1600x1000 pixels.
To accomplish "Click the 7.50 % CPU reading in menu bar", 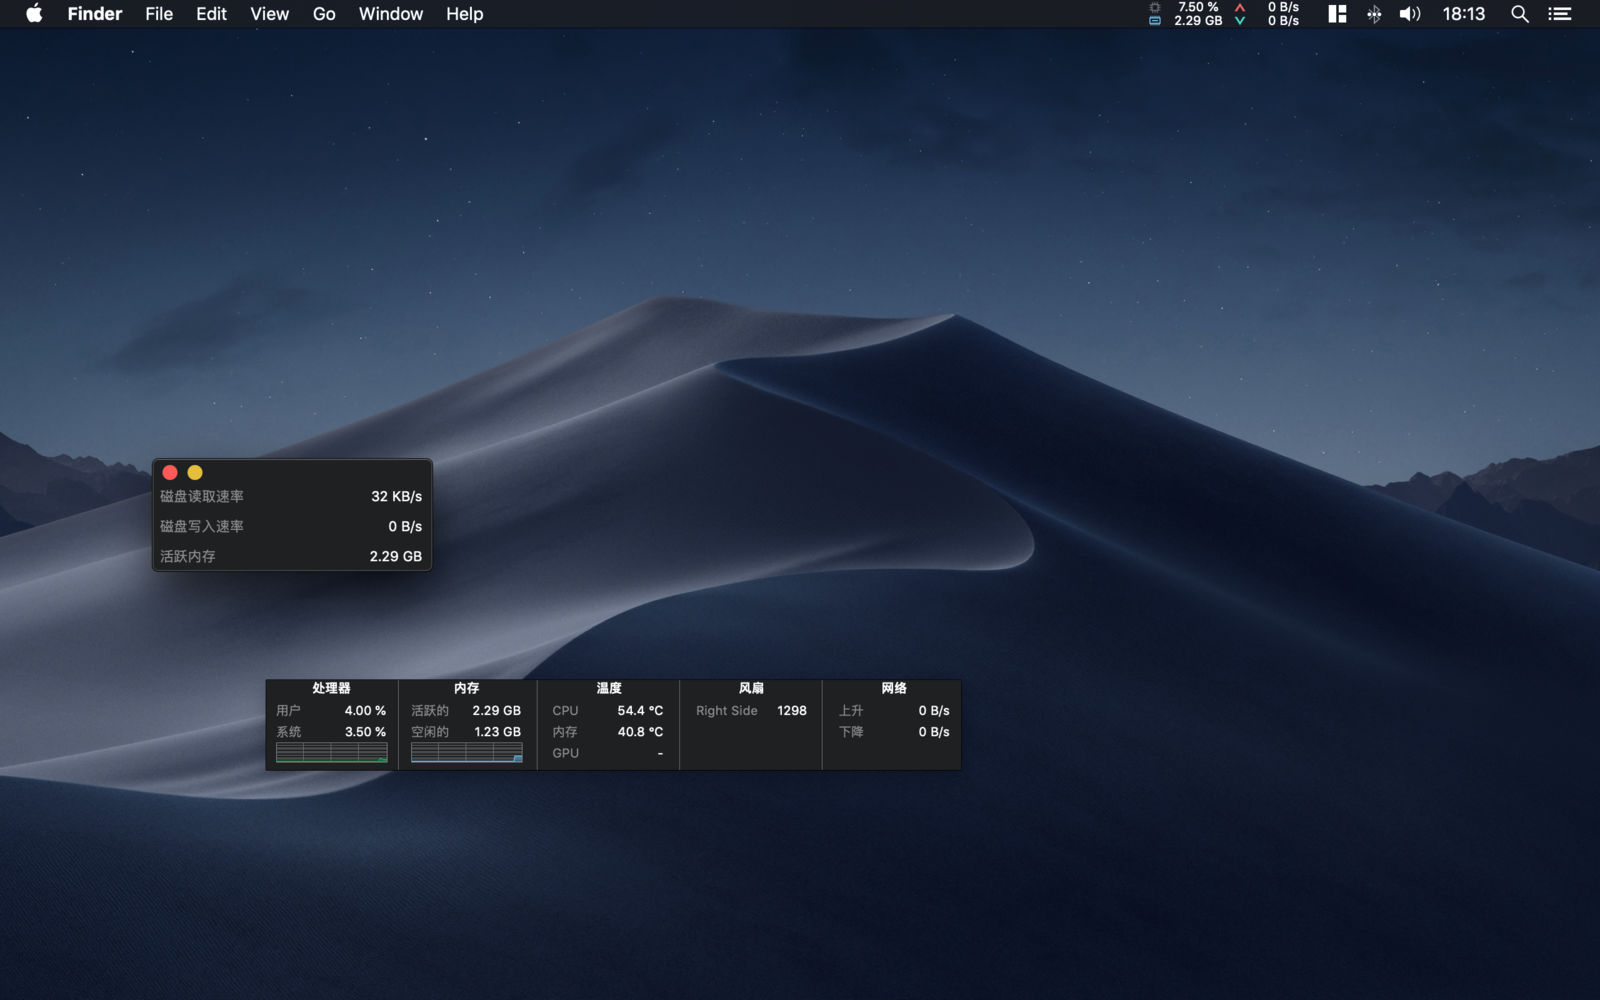I will [1198, 7].
